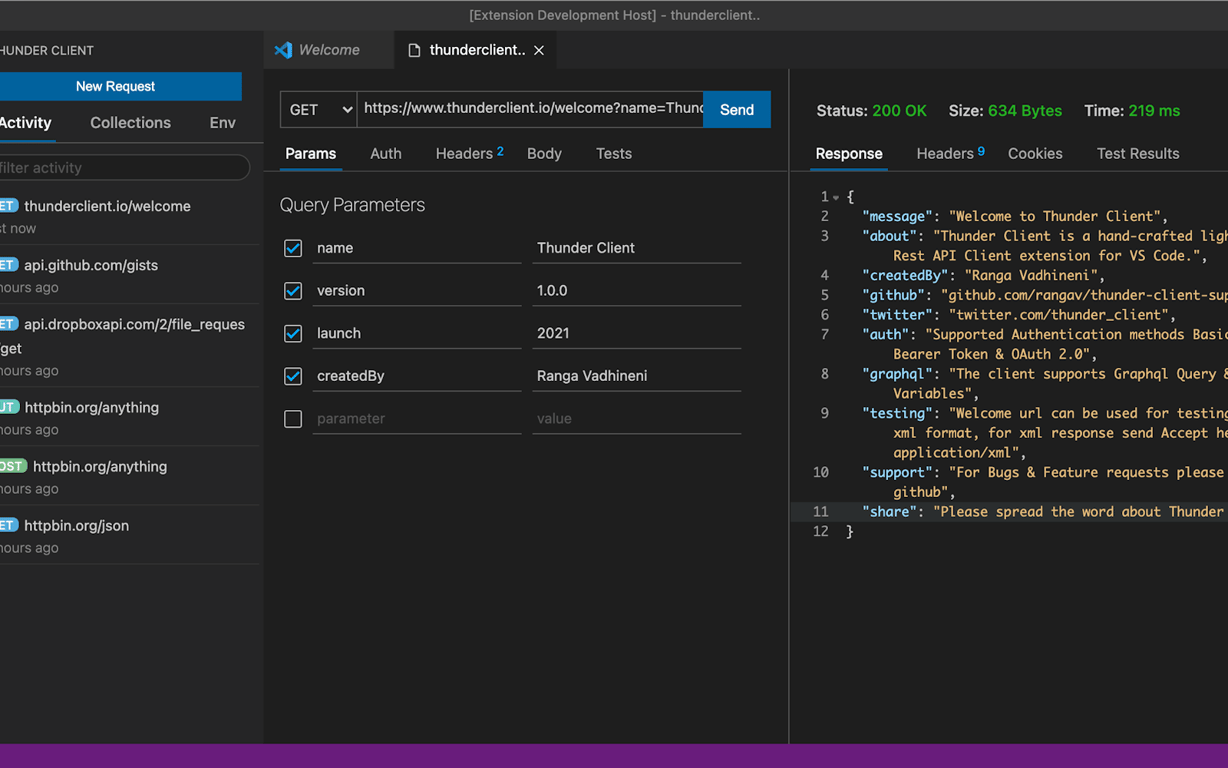Click the file icon on thunderclient tab
Screen dimensions: 1228x768
pos(414,50)
